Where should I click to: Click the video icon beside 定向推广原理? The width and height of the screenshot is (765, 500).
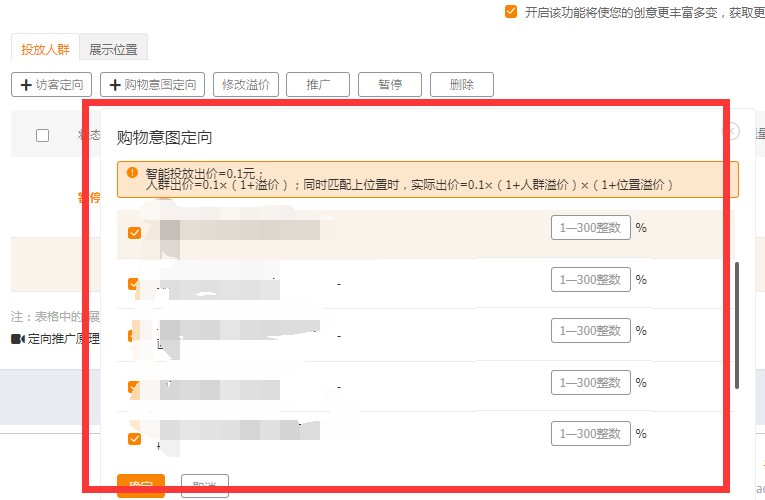tap(17, 339)
